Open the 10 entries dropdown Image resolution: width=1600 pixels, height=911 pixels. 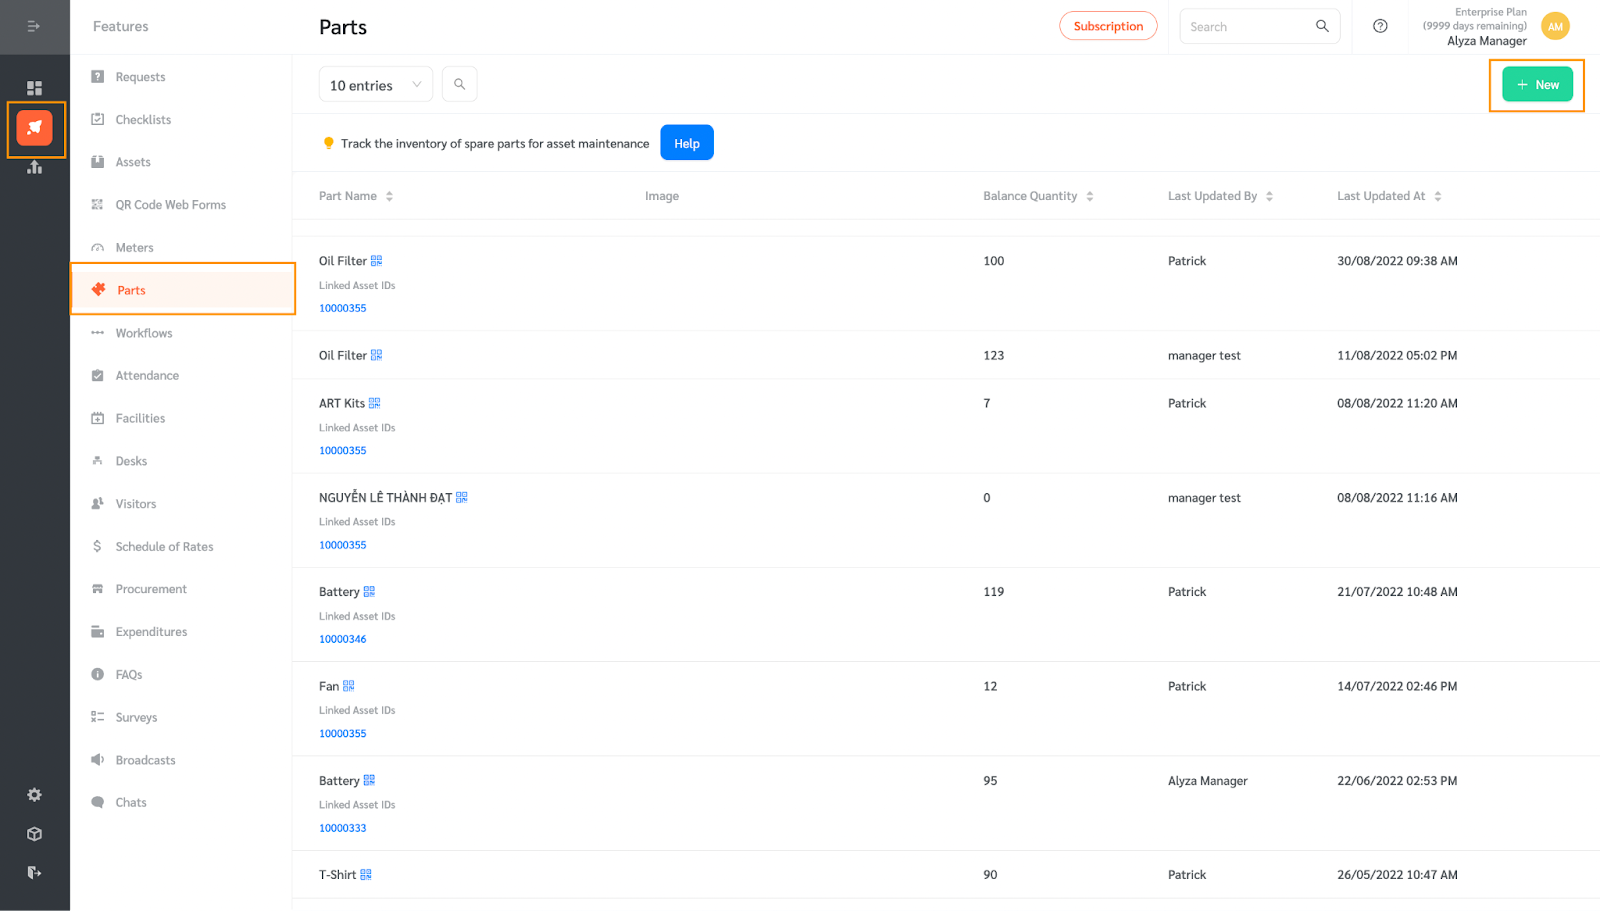375,85
